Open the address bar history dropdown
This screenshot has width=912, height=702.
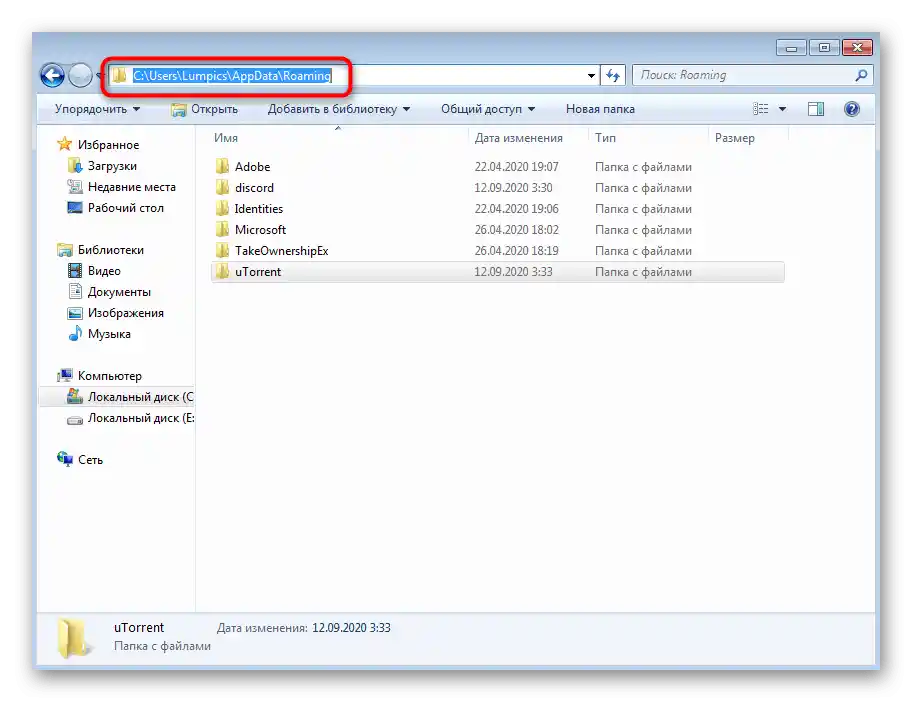(x=591, y=76)
